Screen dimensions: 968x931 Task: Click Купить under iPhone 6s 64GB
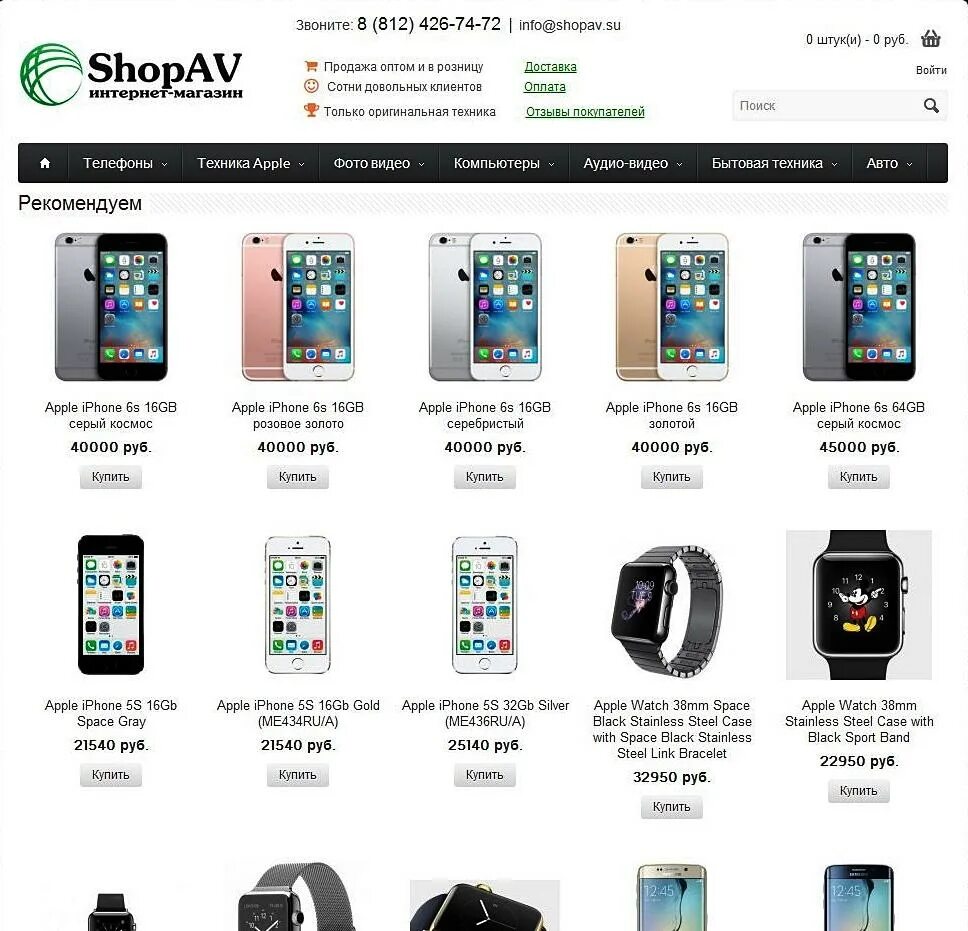858,477
